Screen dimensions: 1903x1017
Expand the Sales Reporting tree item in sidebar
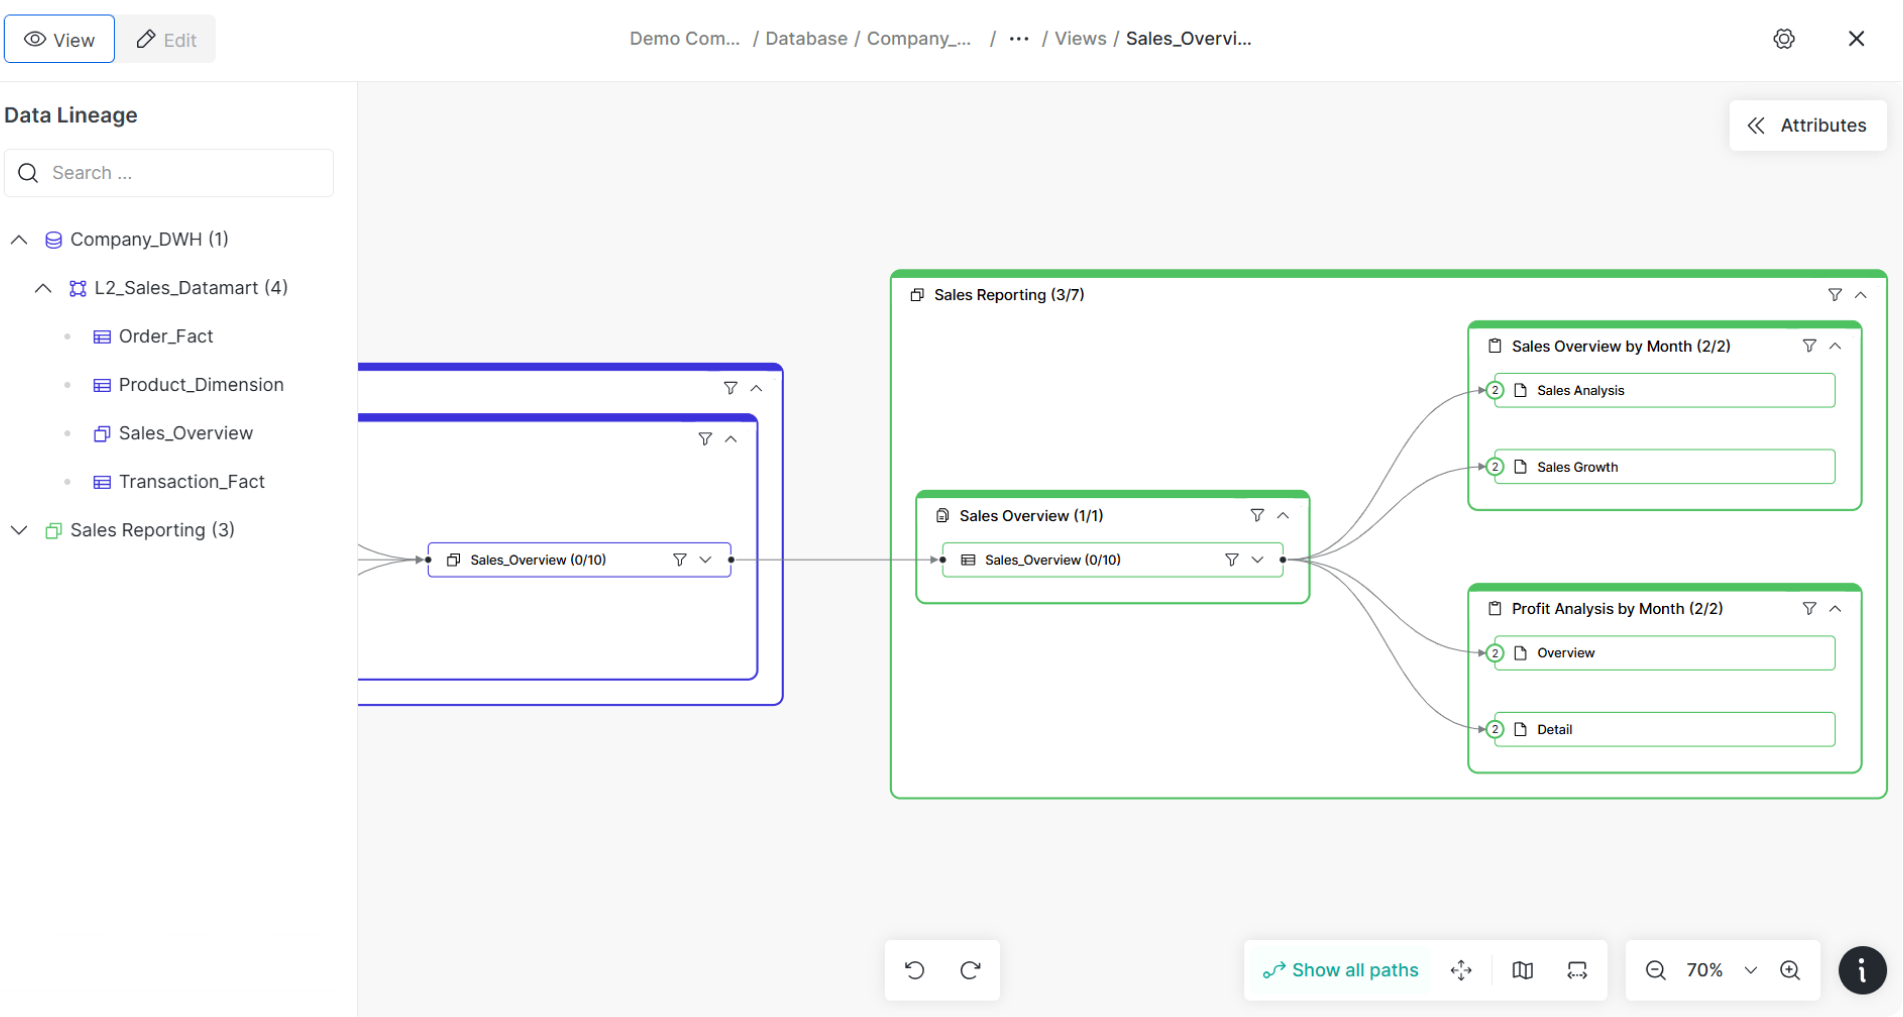pyautogui.click(x=18, y=530)
